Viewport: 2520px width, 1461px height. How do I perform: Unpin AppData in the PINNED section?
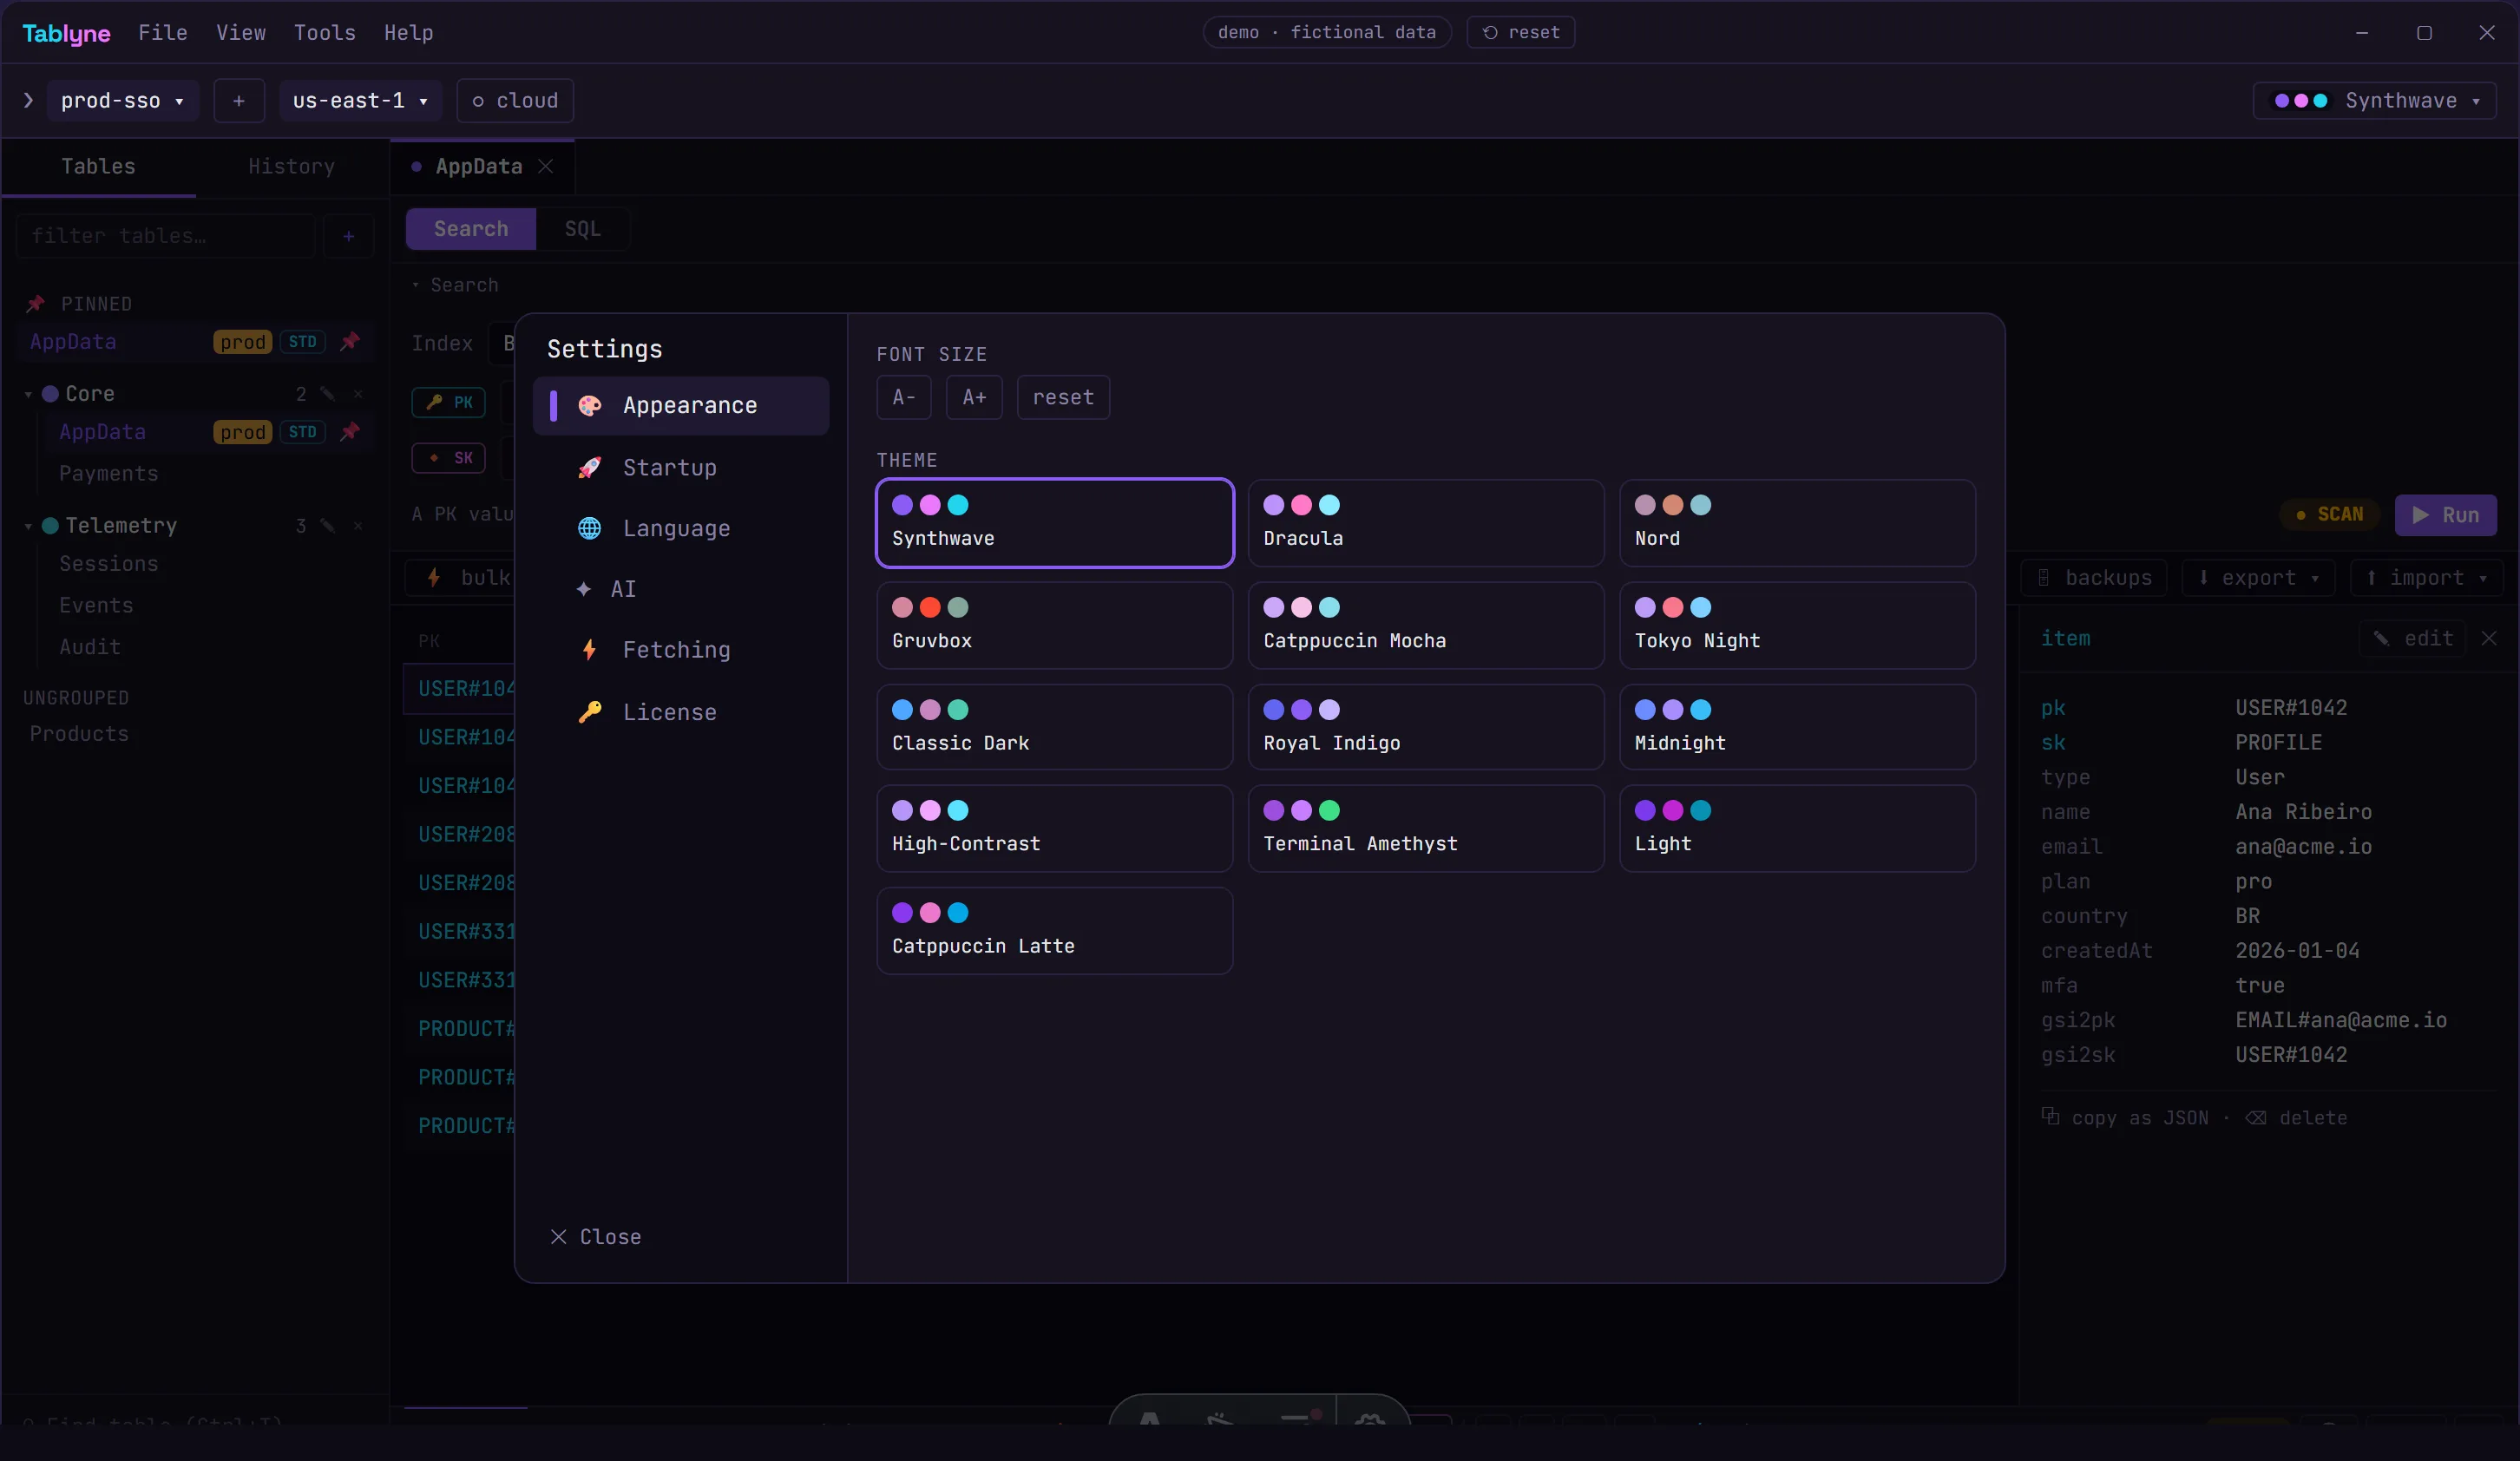pyautogui.click(x=350, y=342)
